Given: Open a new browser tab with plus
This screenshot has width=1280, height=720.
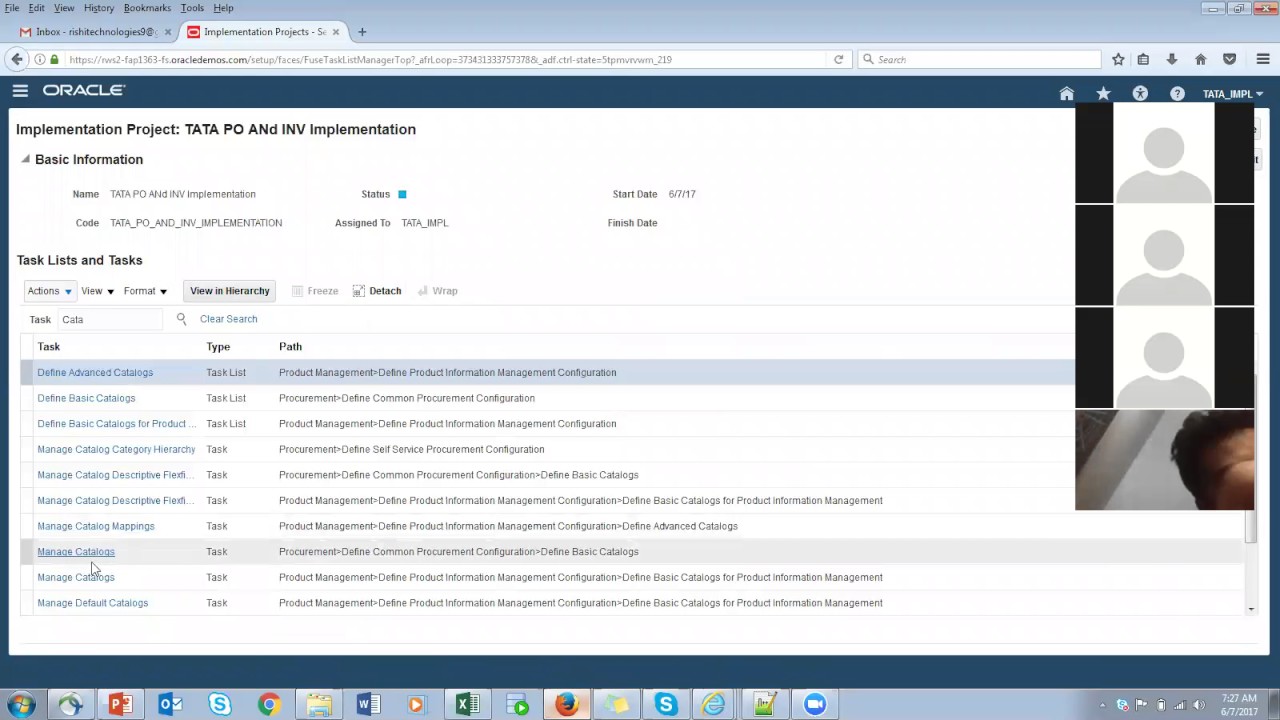Looking at the screenshot, I should click(x=362, y=32).
